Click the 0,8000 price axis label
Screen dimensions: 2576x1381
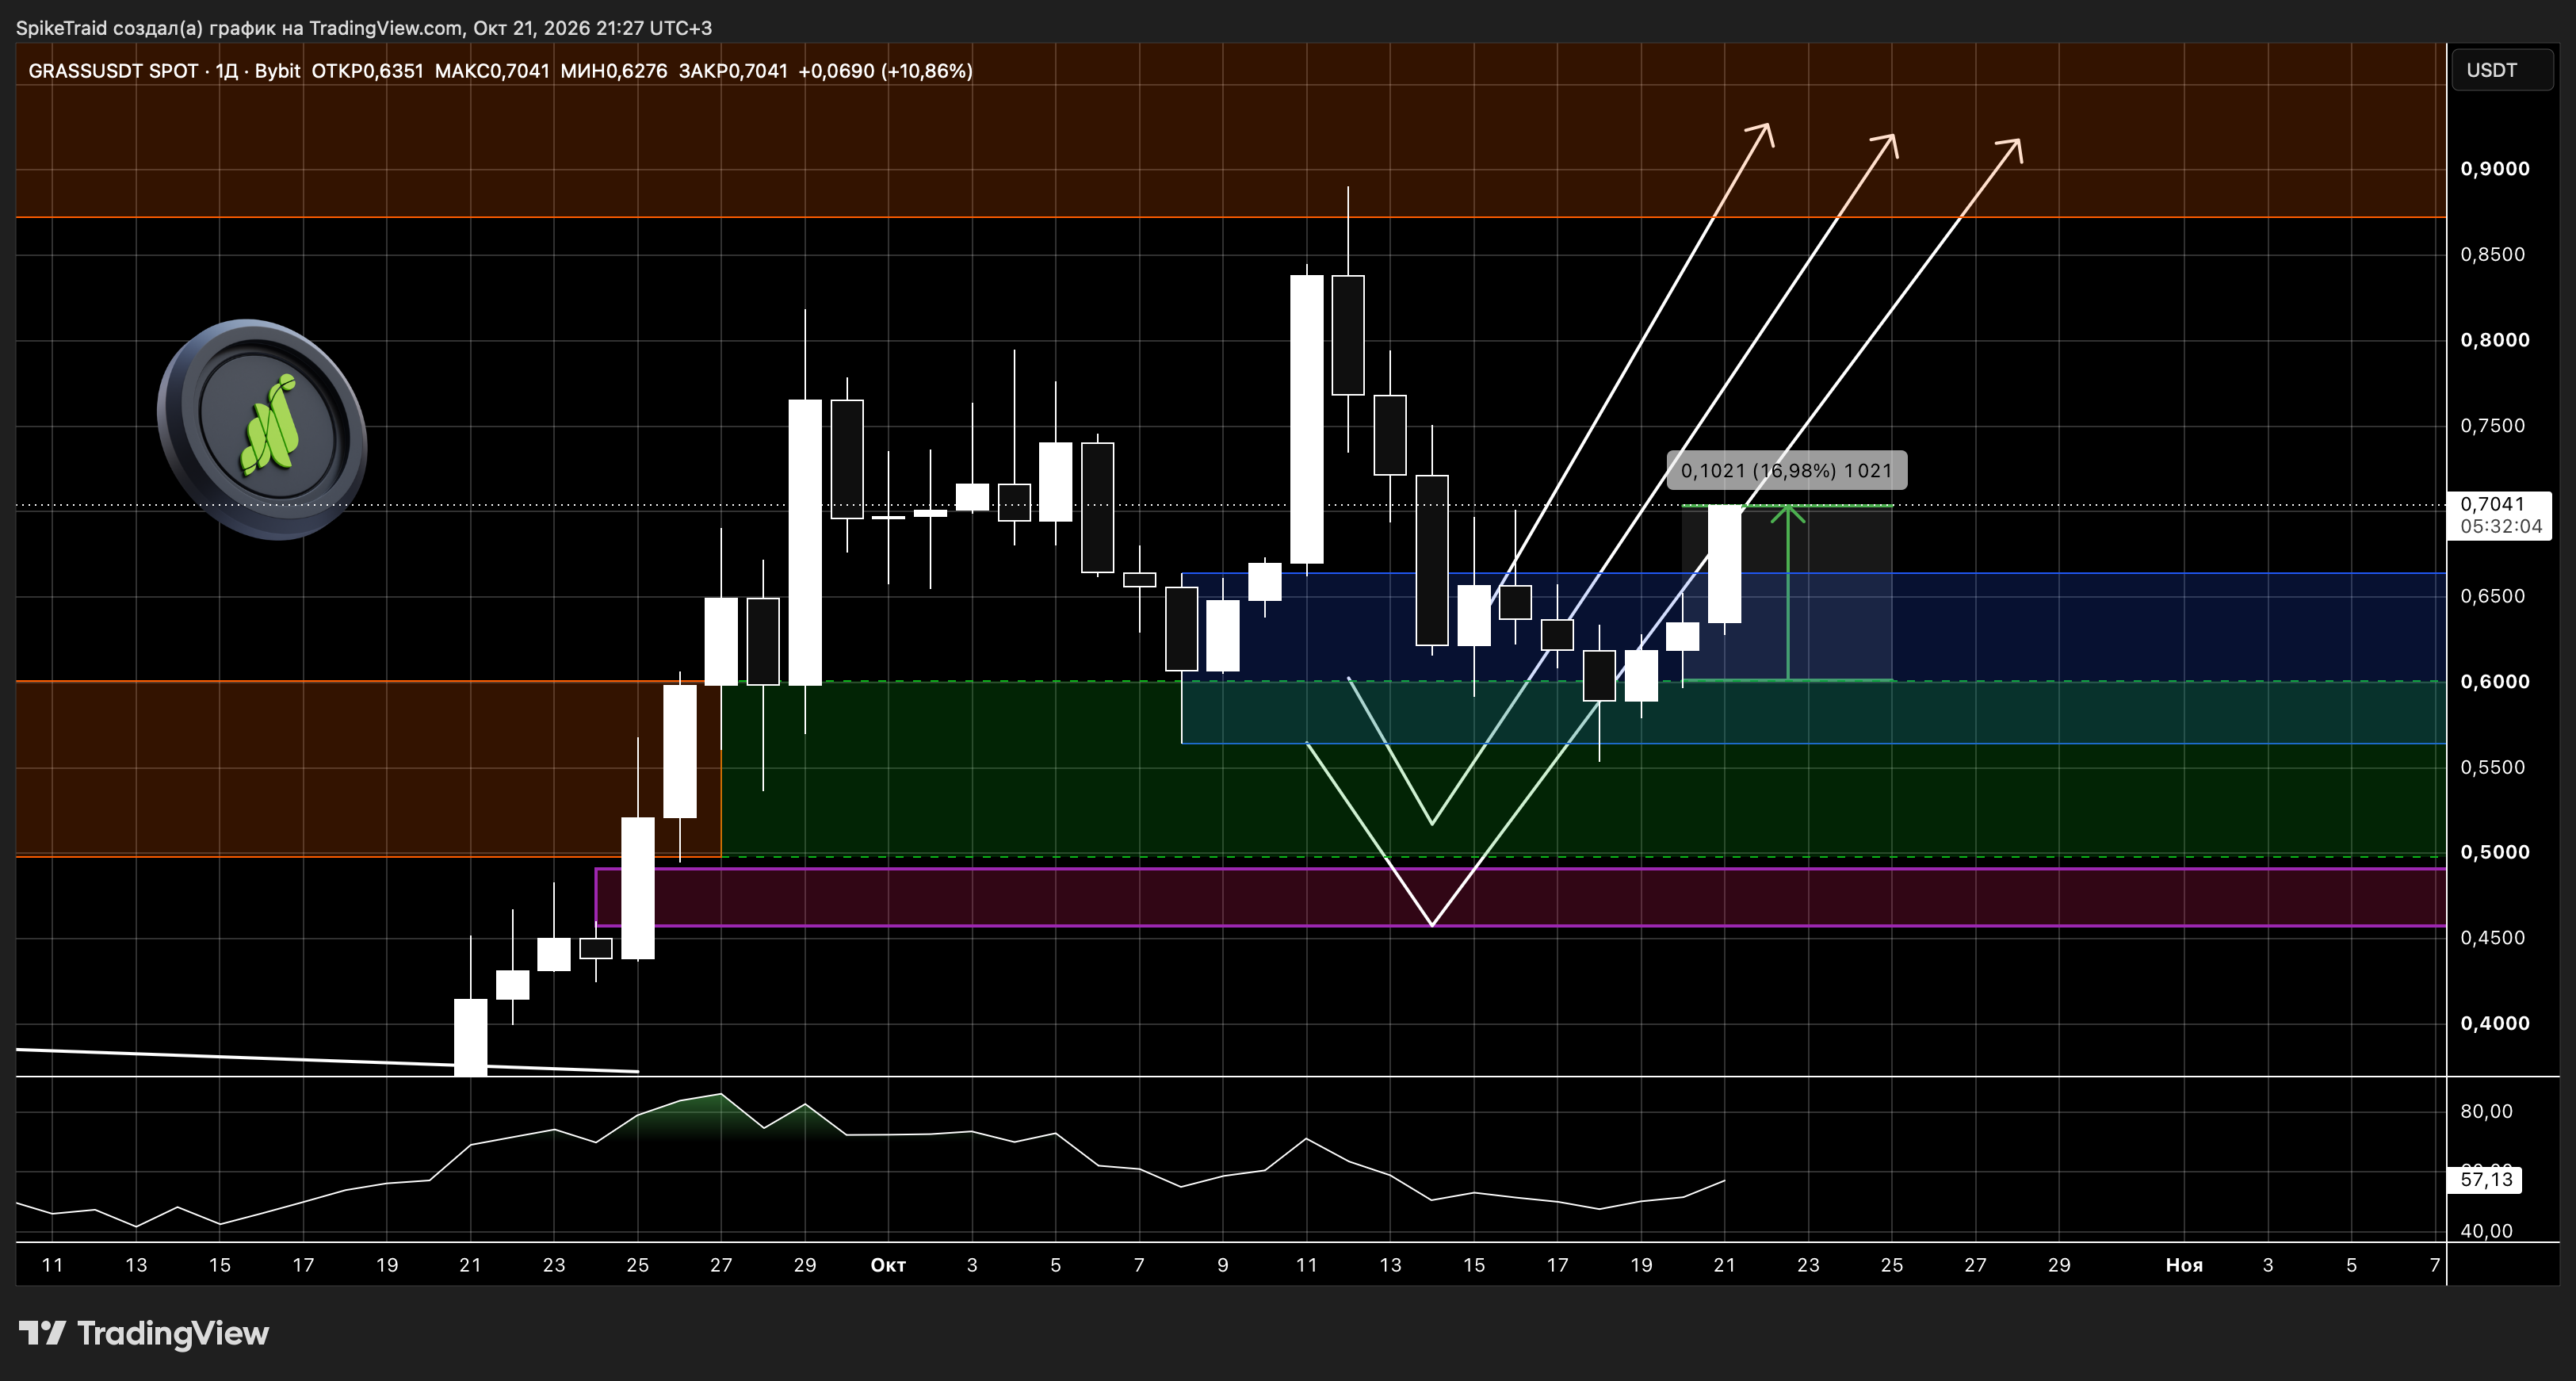2494,340
